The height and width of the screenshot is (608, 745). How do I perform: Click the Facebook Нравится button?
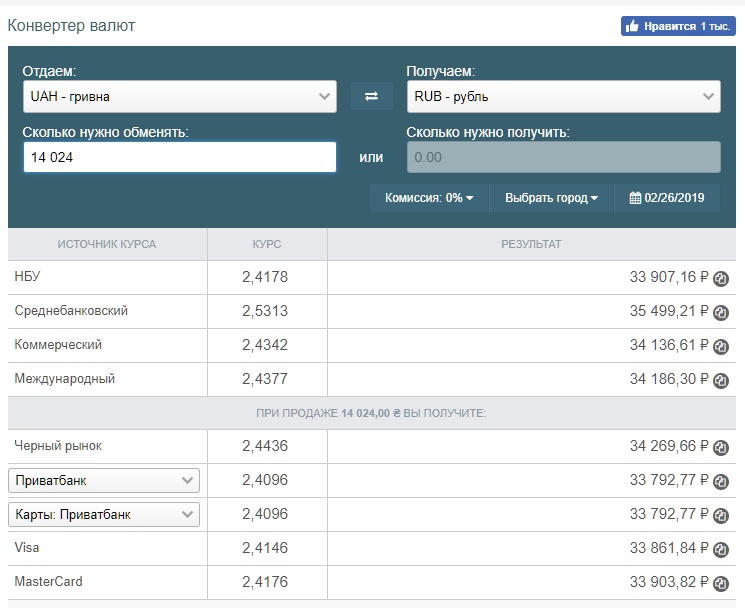(678, 26)
